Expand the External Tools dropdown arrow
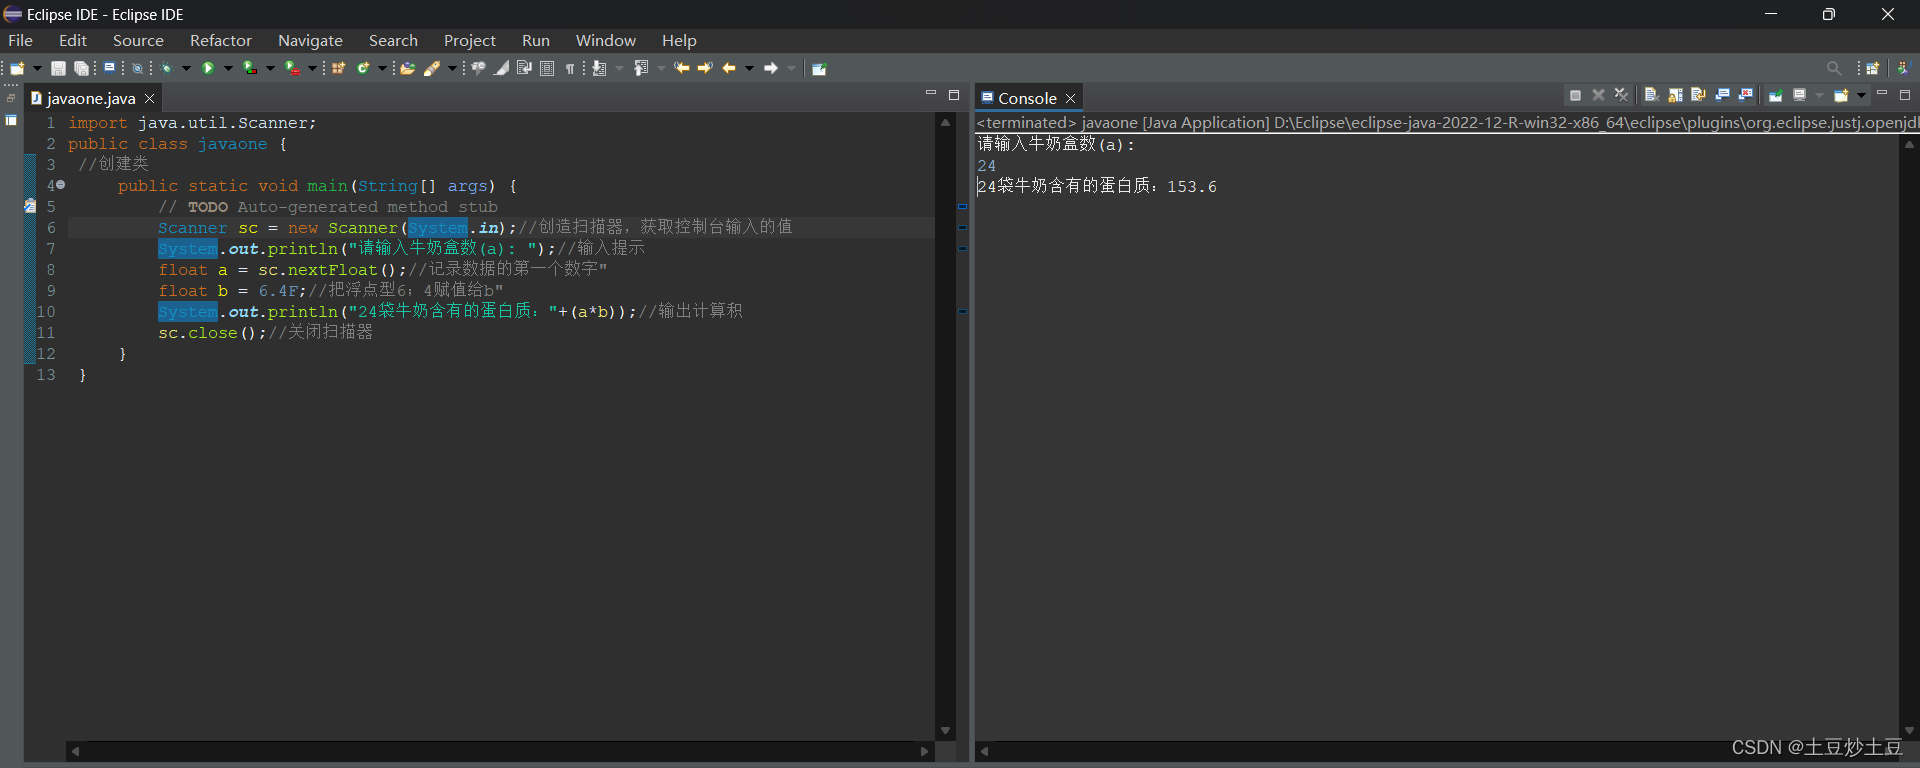This screenshot has height=768, width=1920. click(x=312, y=68)
